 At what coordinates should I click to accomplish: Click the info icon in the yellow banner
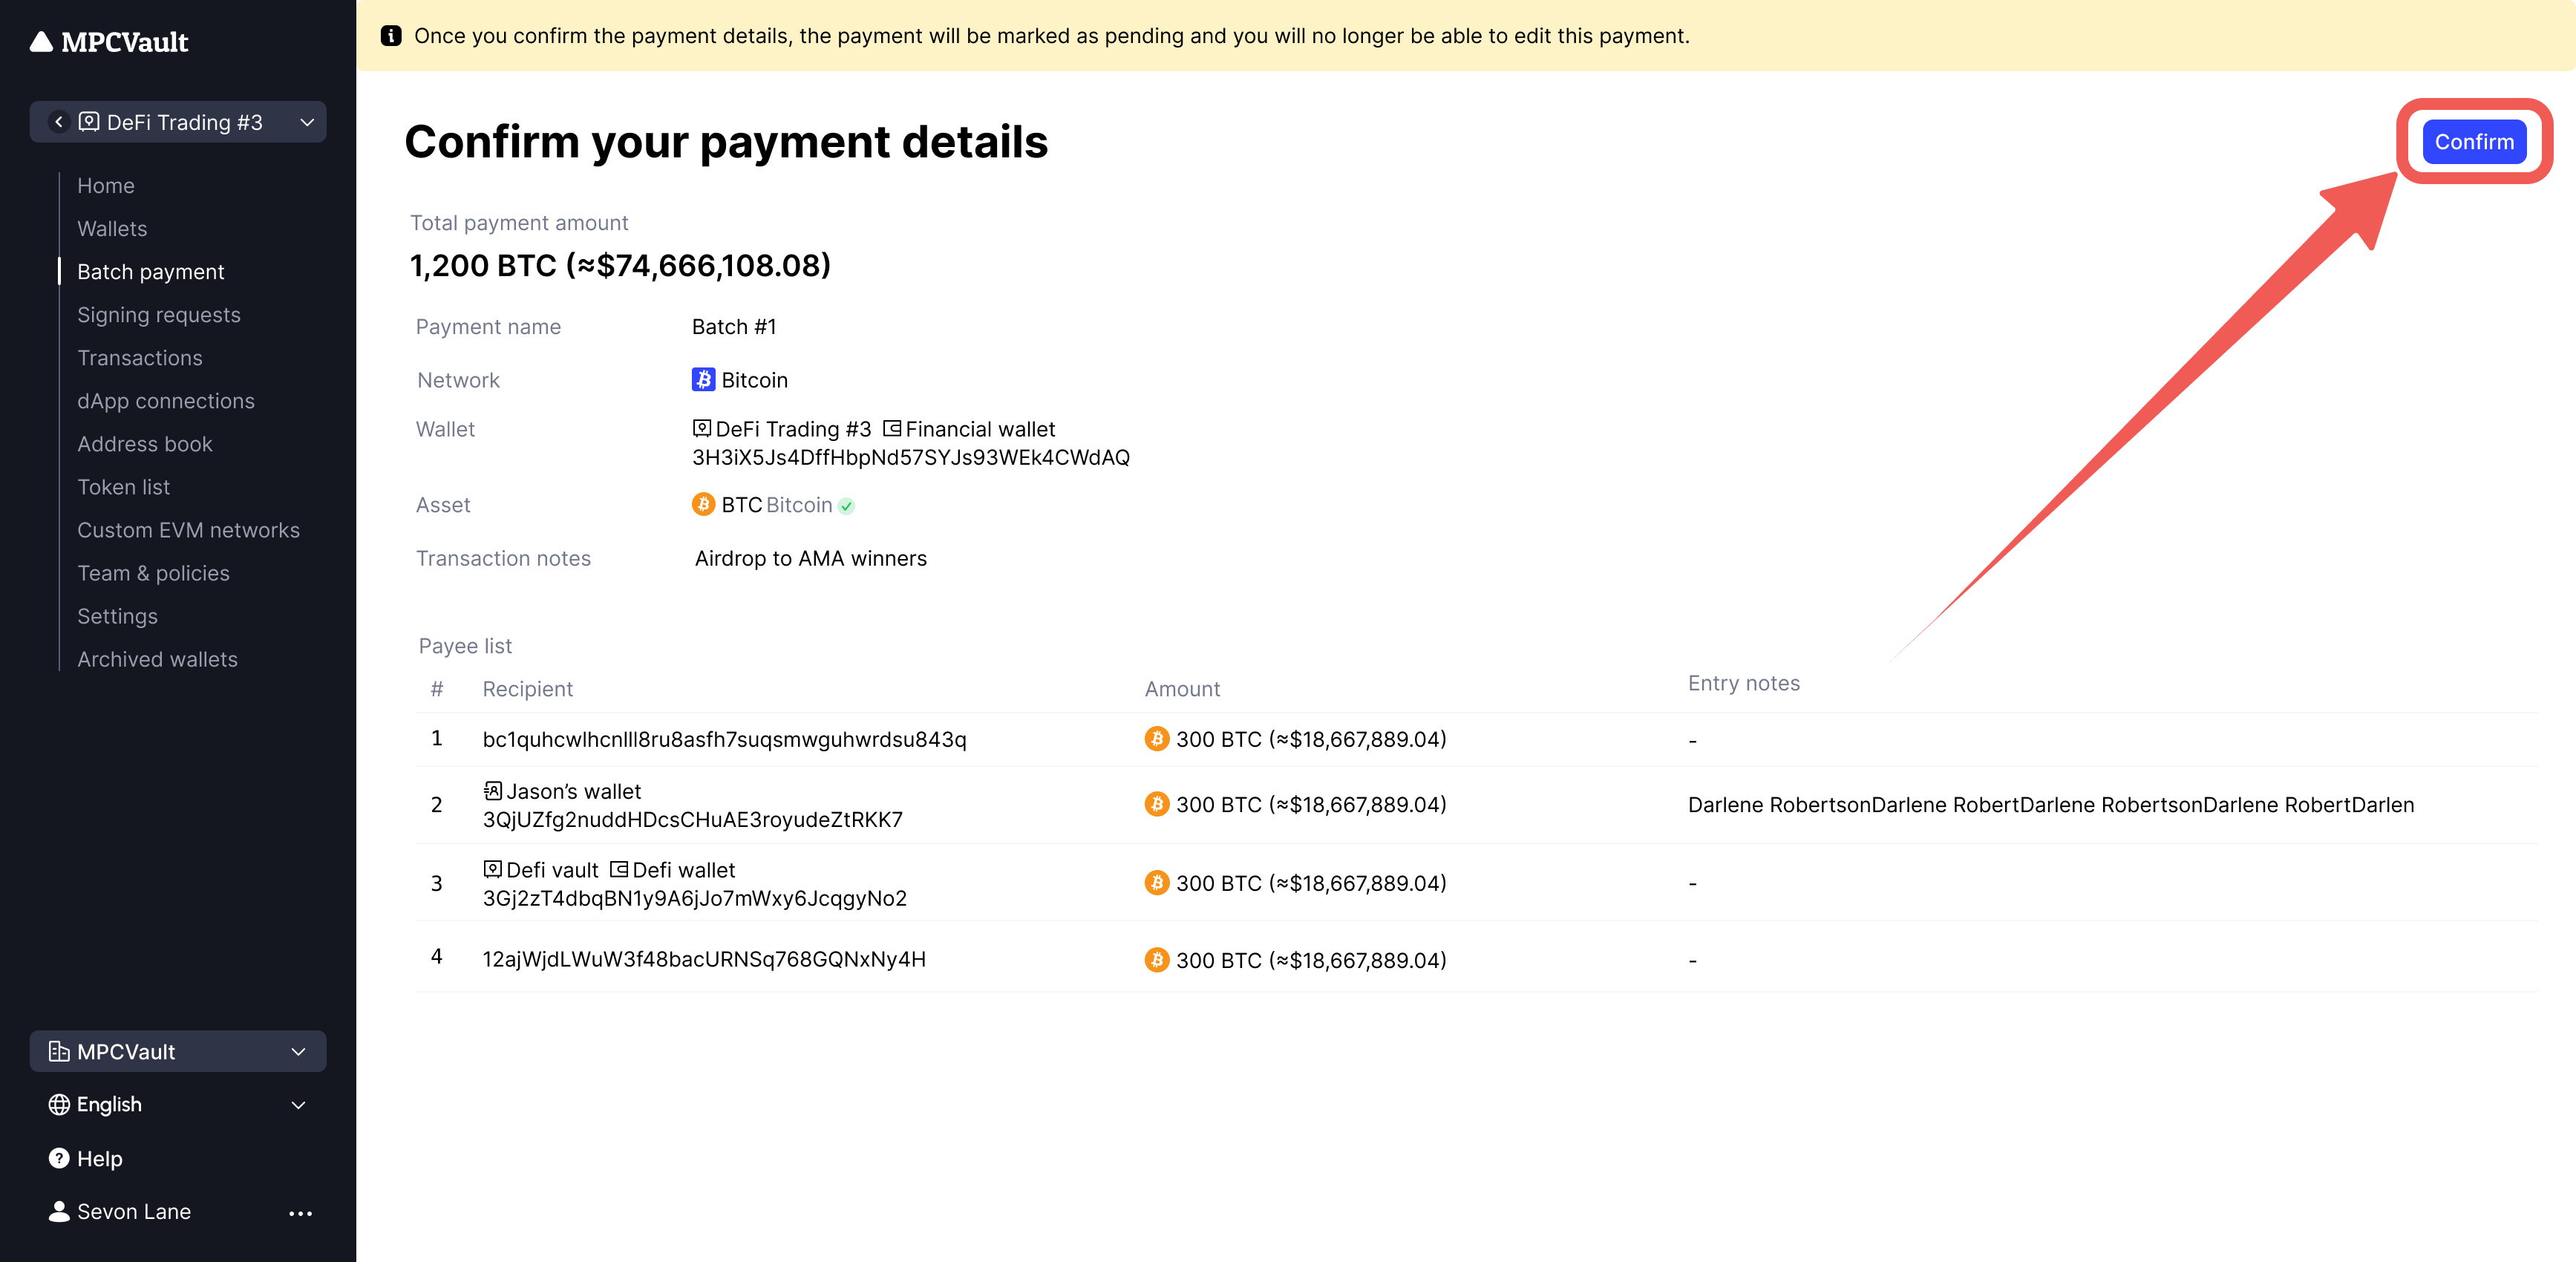pyautogui.click(x=391, y=36)
